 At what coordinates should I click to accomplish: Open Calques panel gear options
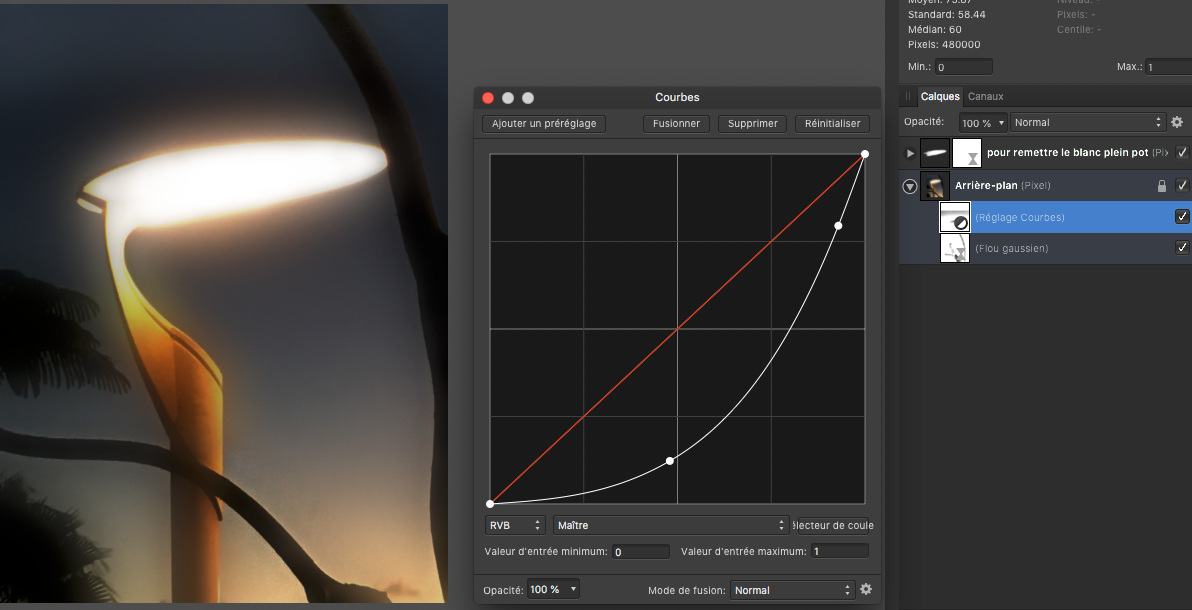coord(1177,122)
